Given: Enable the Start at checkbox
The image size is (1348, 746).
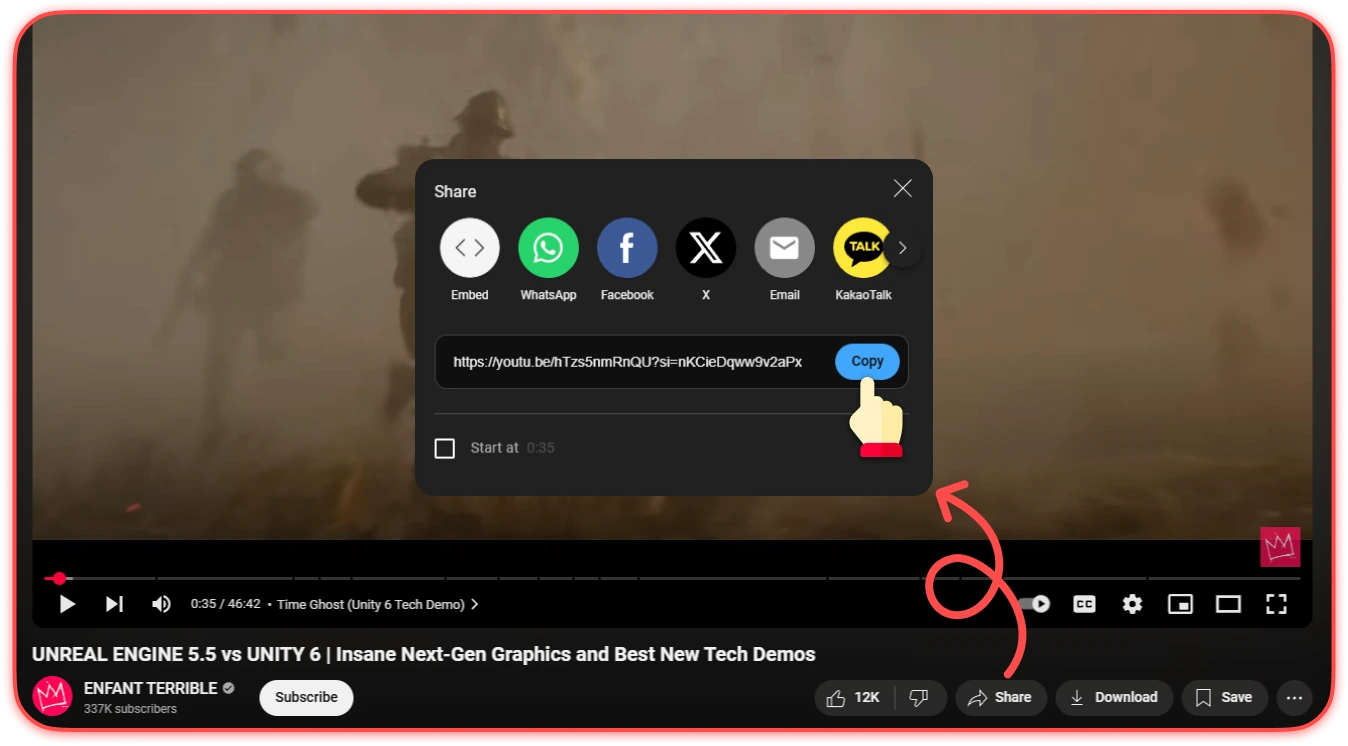Looking at the screenshot, I should point(445,448).
